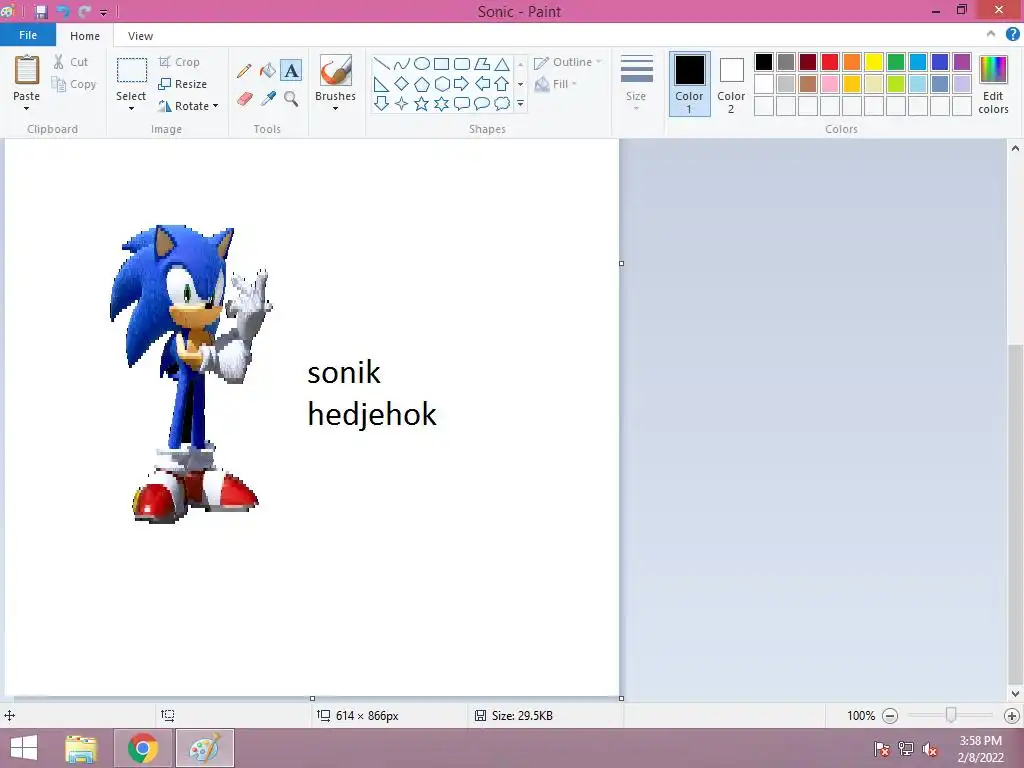Select the Pencil tool
Viewport: 1024px width, 768px height.
(244, 71)
